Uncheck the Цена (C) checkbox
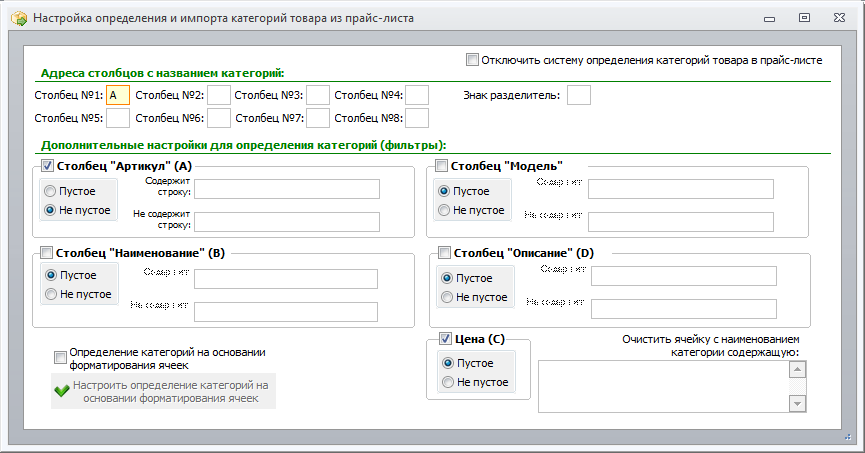The width and height of the screenshot is (865, 453). point(445,339)
